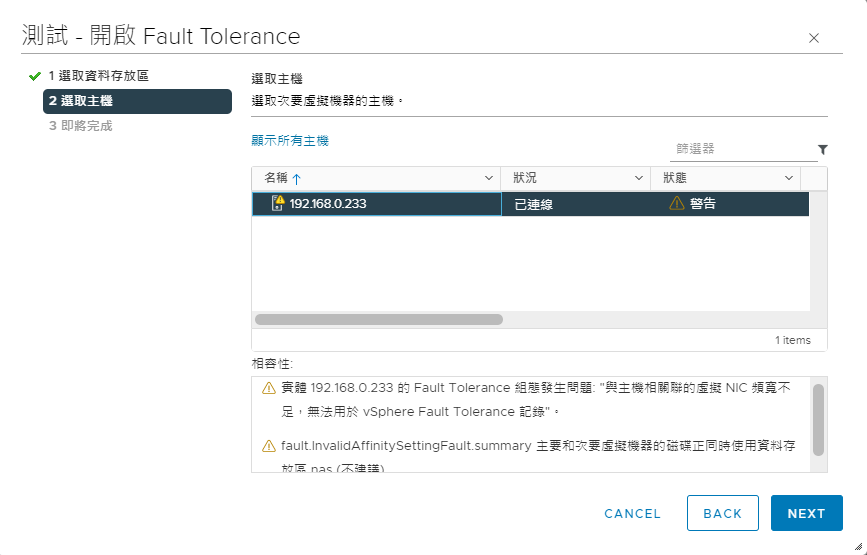Click the 相容性 panel vertical scrollbar
Image resolution: width=867 pixels, height=555 pixels.
pyautogui.click(x=819, y=419)
